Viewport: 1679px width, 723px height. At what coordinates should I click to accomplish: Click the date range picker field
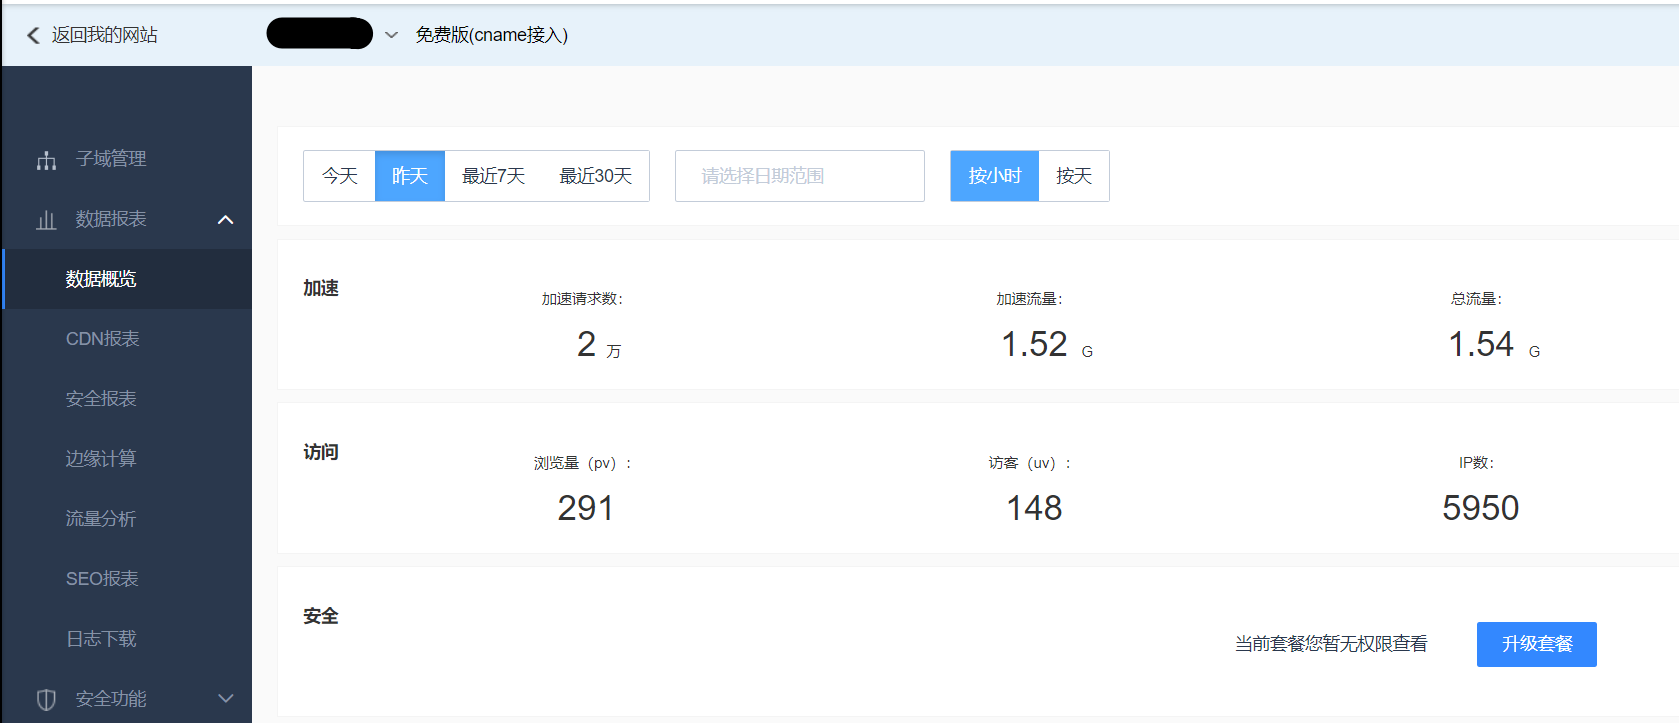pyautogui.click(x=799, y=176)
